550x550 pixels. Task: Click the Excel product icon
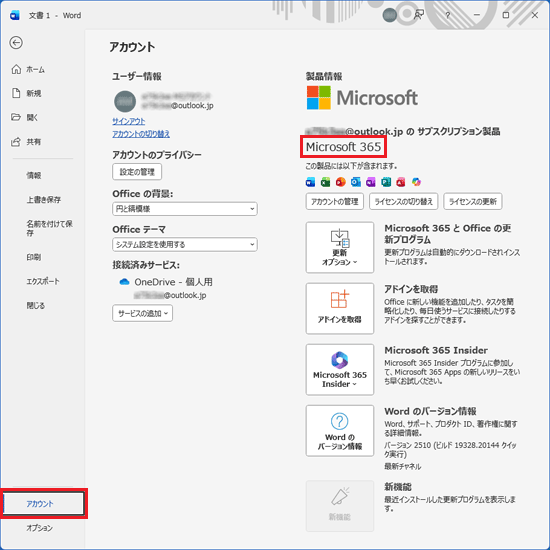click(x=326, y=182)
